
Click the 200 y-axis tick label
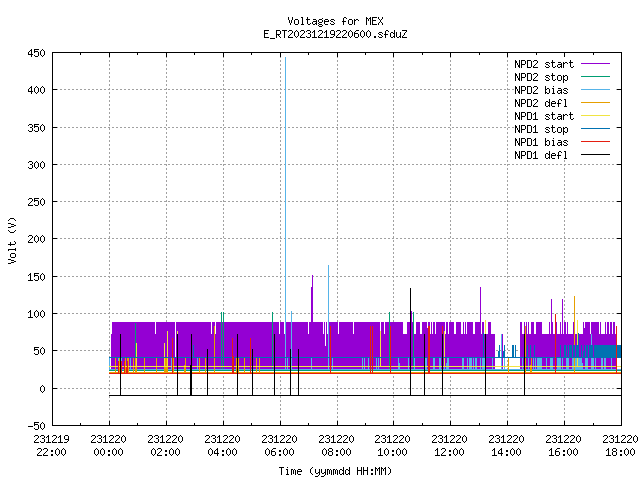(x=36, y=240)
